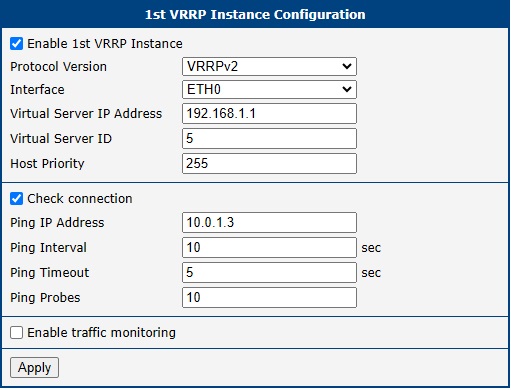This screenshot has height=390, width=511.
Task: Open the Protocol Version dropdown
Action: click(x=269, y=67)
